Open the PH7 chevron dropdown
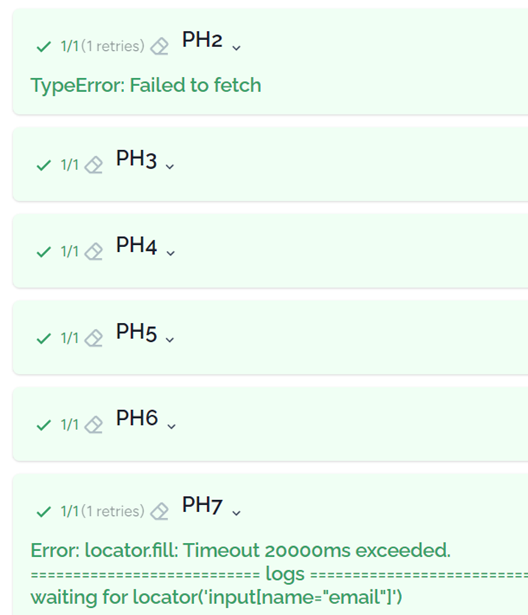The height and width of the screenshot is (615, 528). (236, 513)
